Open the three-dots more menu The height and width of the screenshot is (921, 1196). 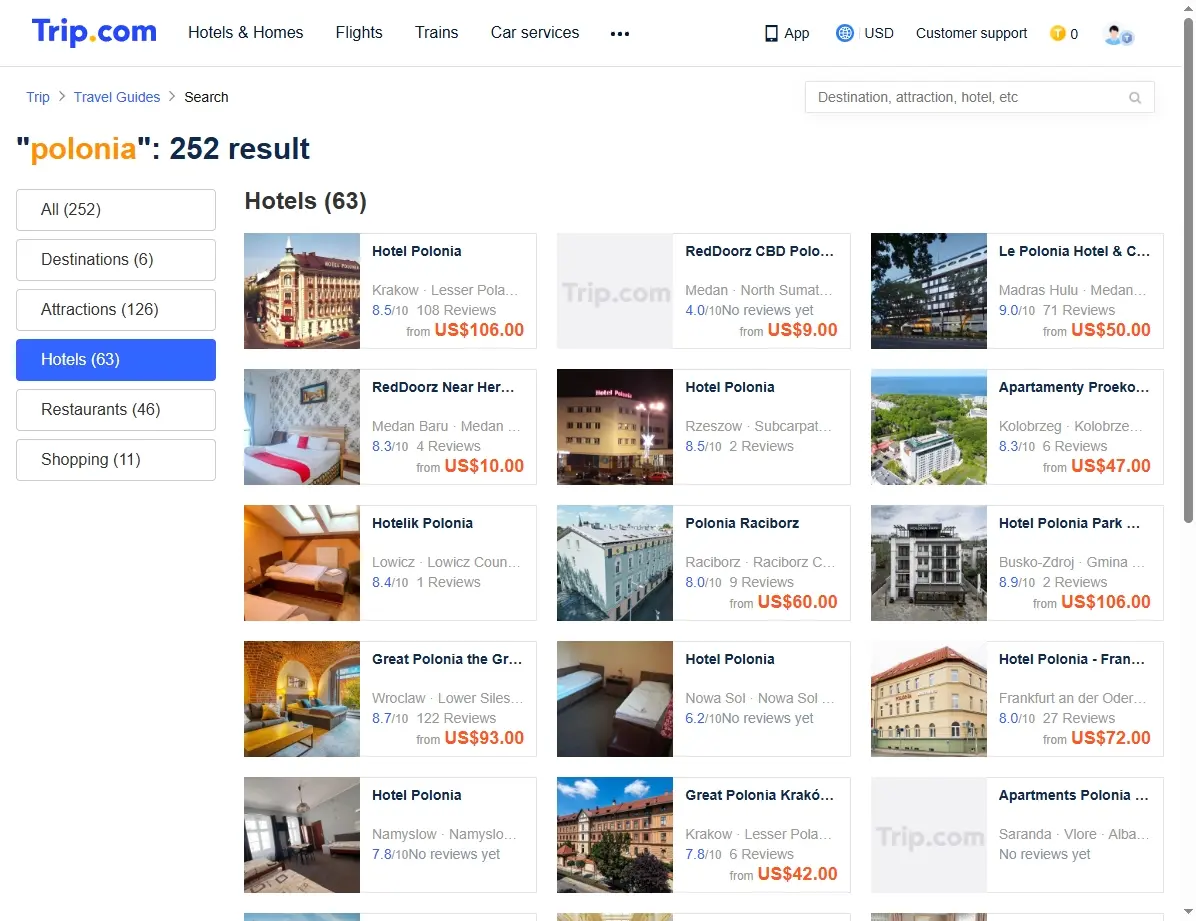(620, 34)
